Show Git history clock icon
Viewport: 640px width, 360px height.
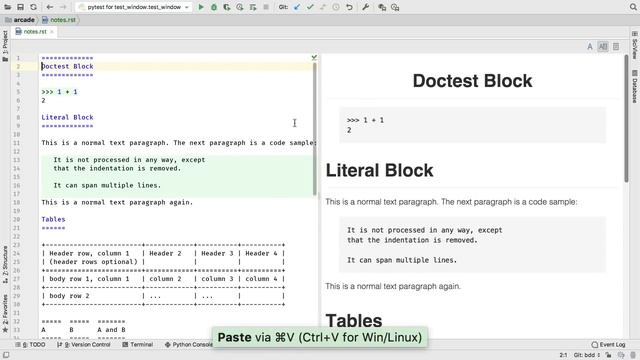click(x=336, y=7)
